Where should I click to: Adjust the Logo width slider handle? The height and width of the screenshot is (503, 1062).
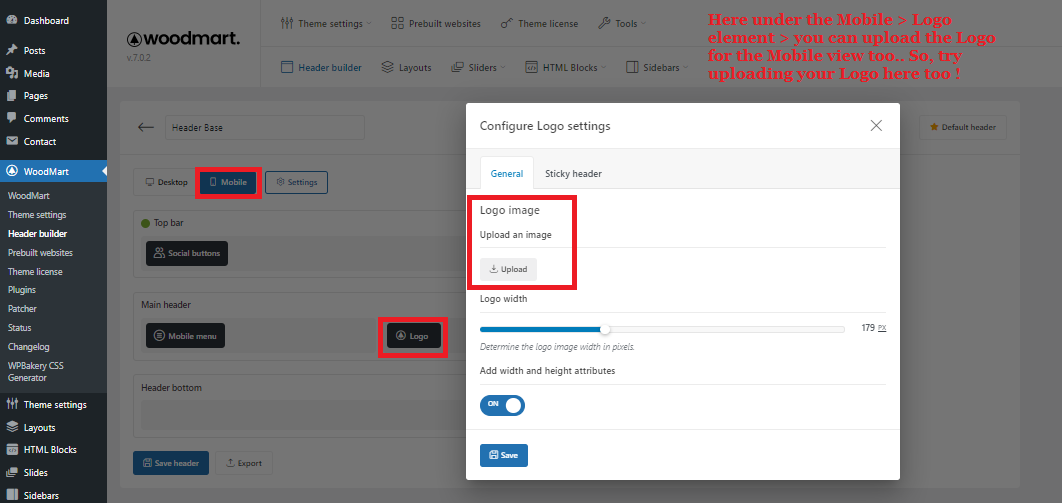[605, 330]
